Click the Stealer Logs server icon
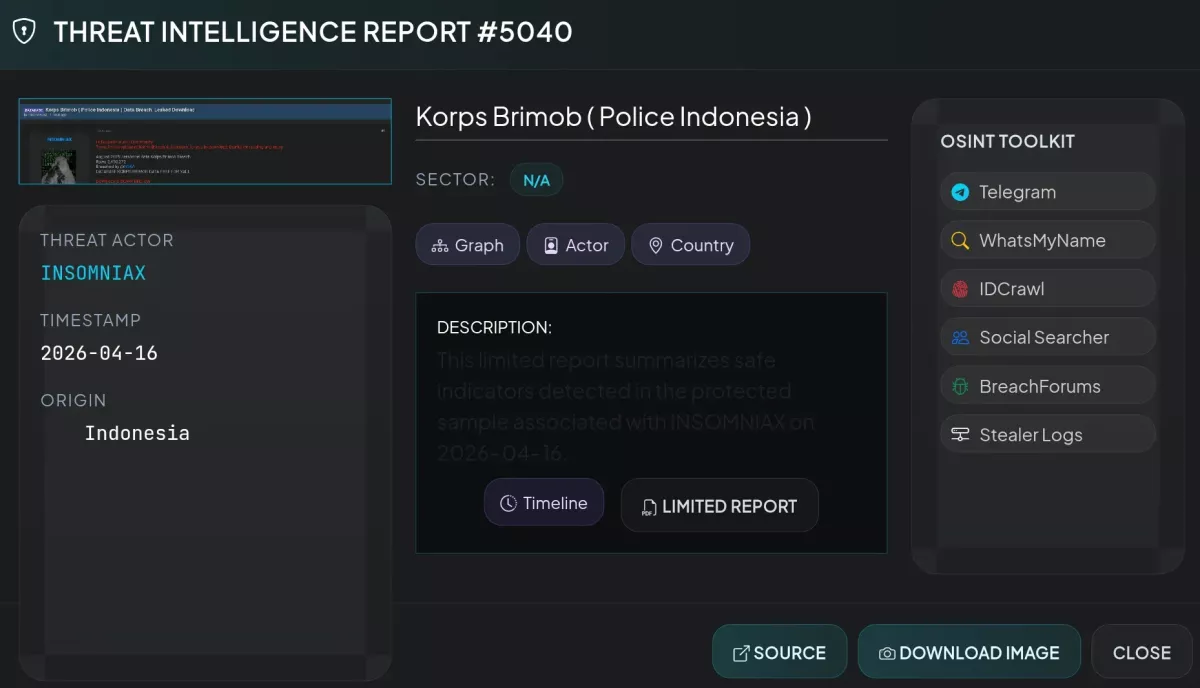 pyautogui.click(x=960, y=435)
